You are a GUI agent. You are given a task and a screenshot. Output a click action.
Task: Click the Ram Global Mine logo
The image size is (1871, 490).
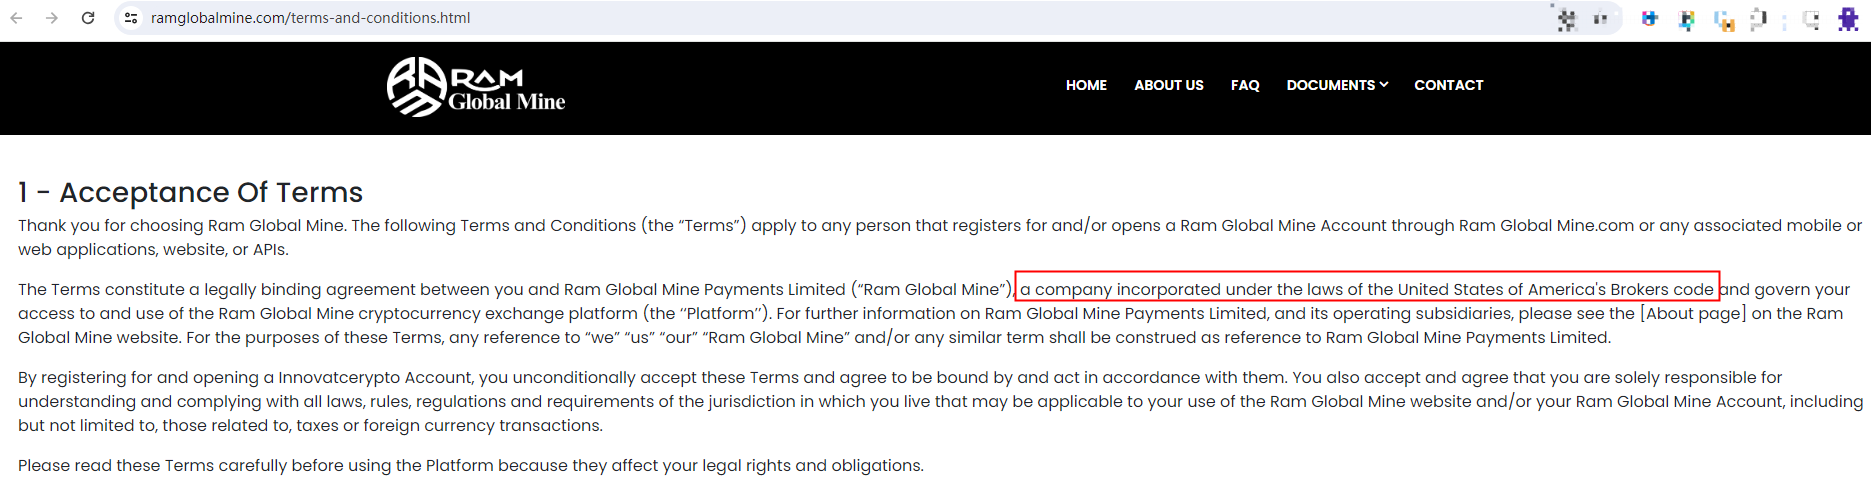pyautogui.click(x=476, y=87)
